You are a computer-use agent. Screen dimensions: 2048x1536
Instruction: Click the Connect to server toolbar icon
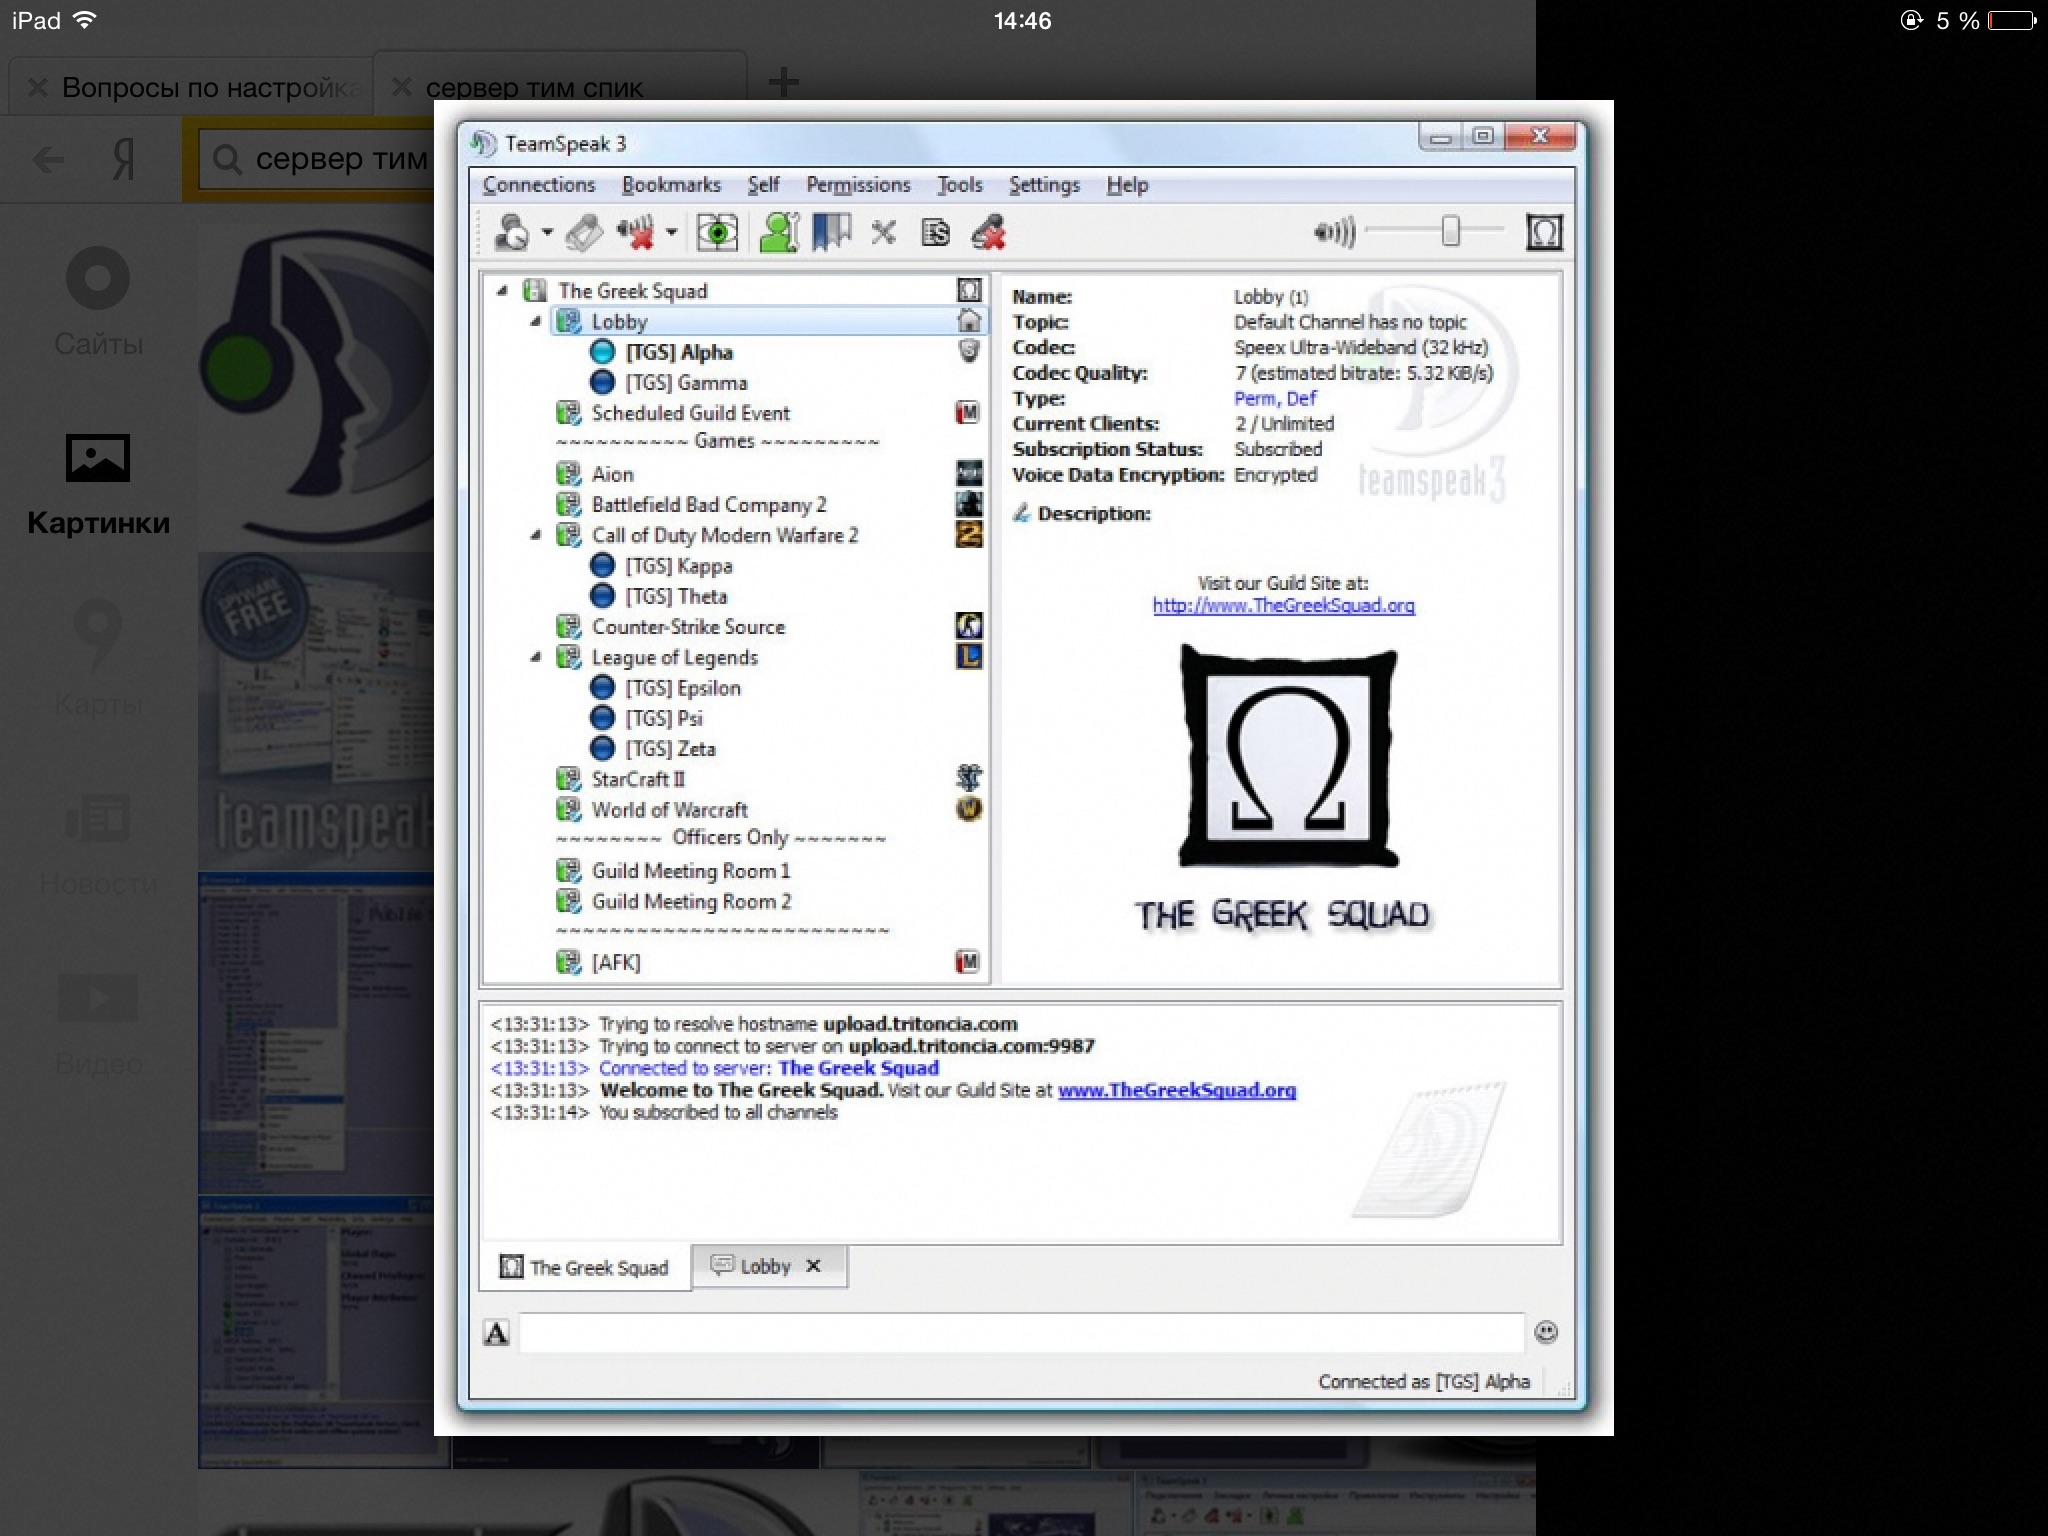512,233
